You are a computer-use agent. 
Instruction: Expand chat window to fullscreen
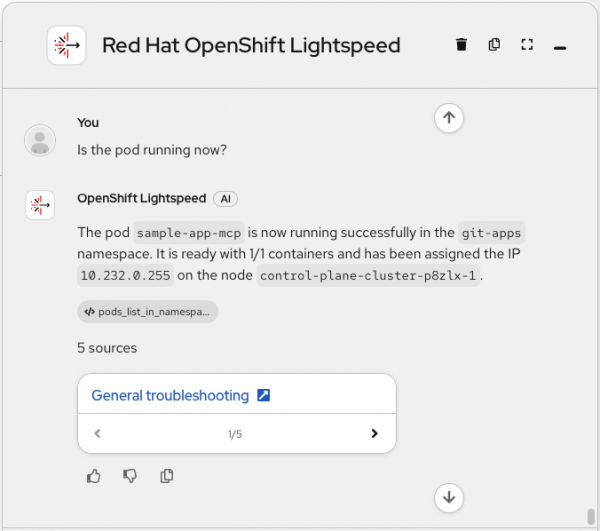[x=527, y=44]
